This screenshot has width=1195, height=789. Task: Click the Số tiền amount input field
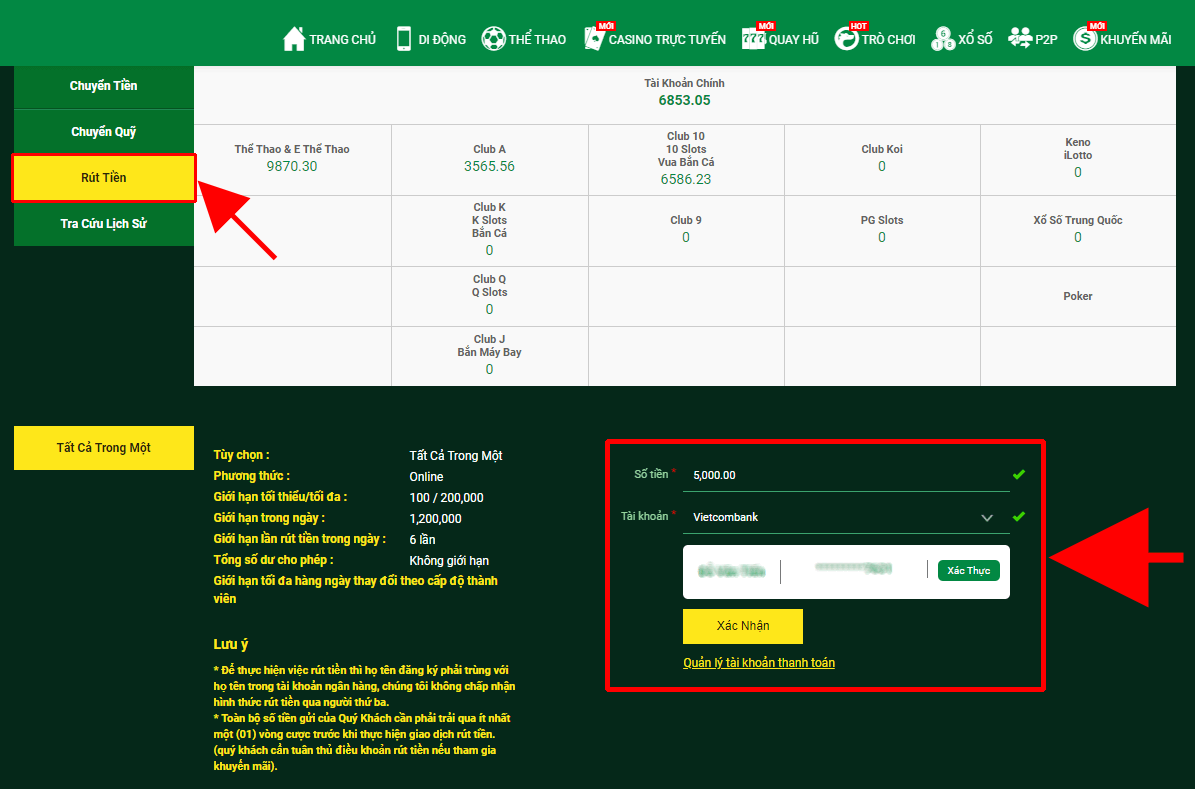point(845,475)
